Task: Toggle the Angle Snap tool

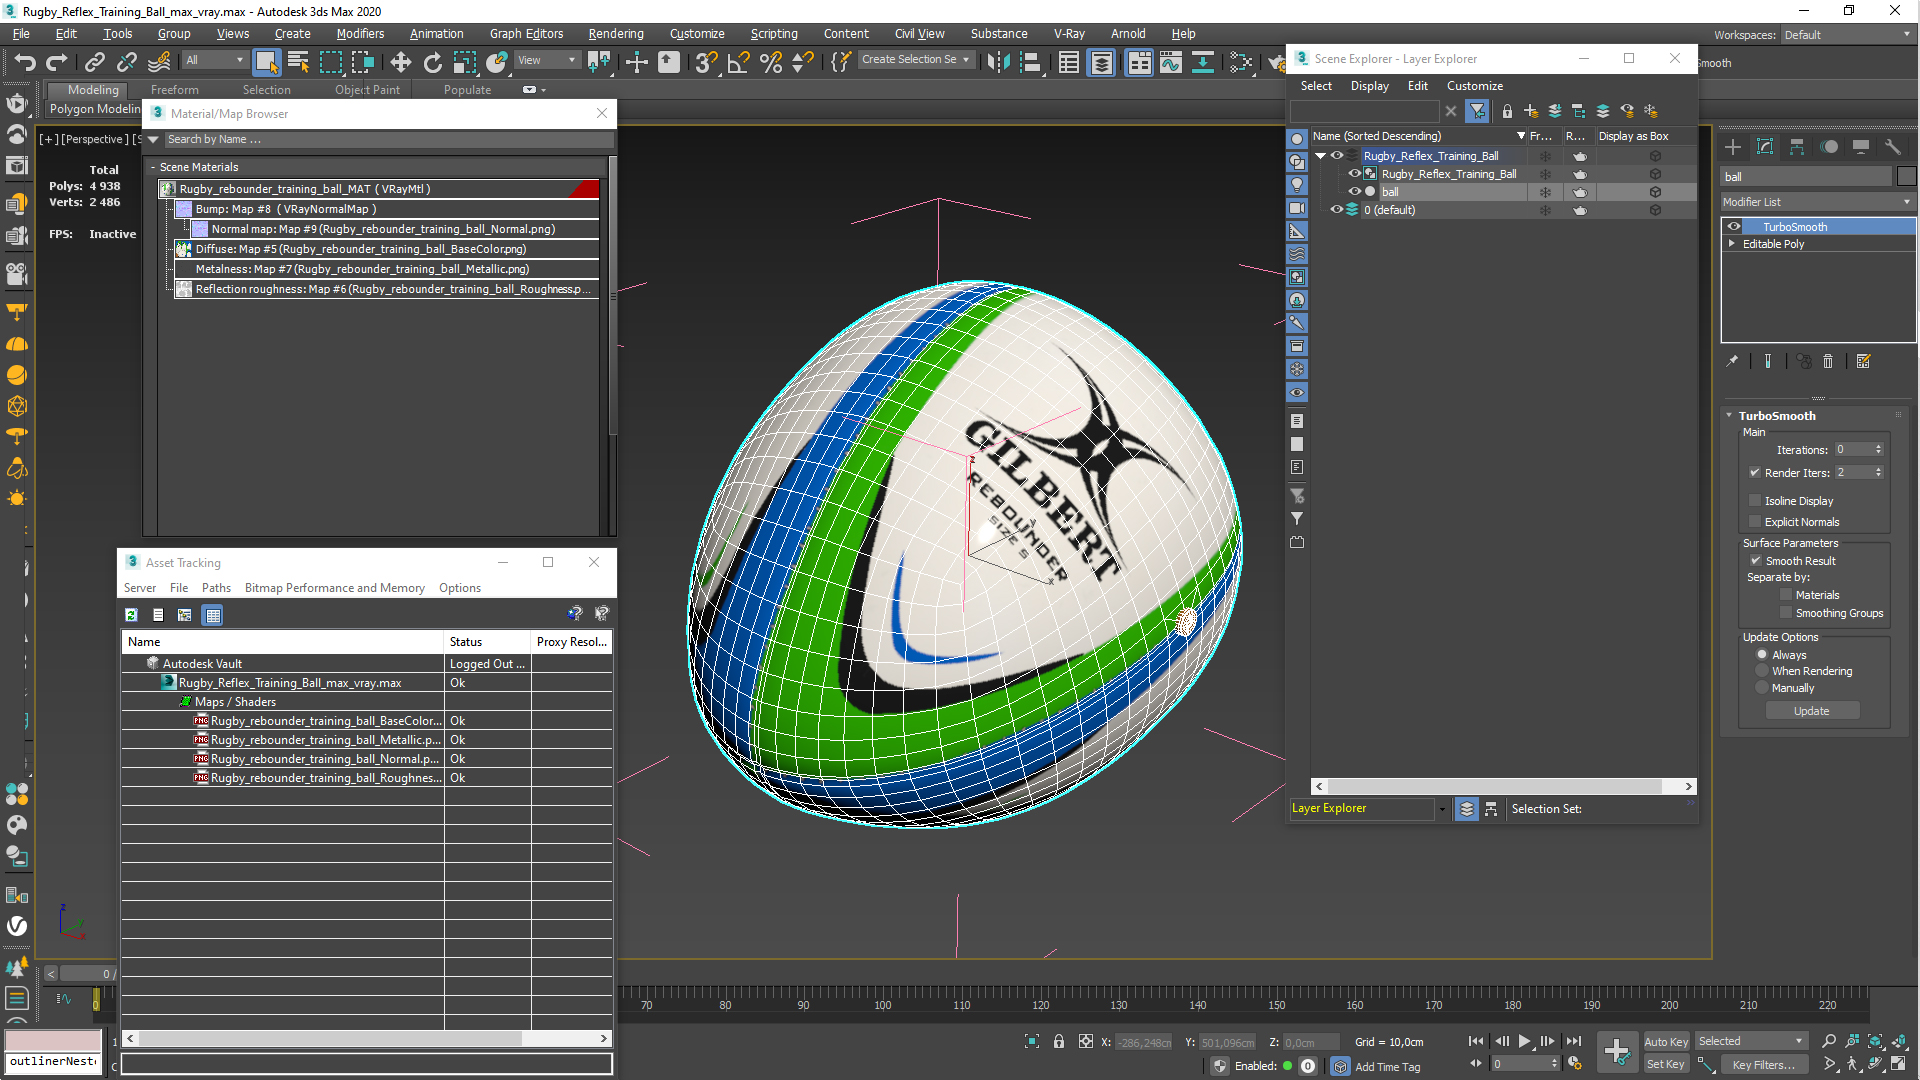Action: pyautogui.click(x=738, y=62)
